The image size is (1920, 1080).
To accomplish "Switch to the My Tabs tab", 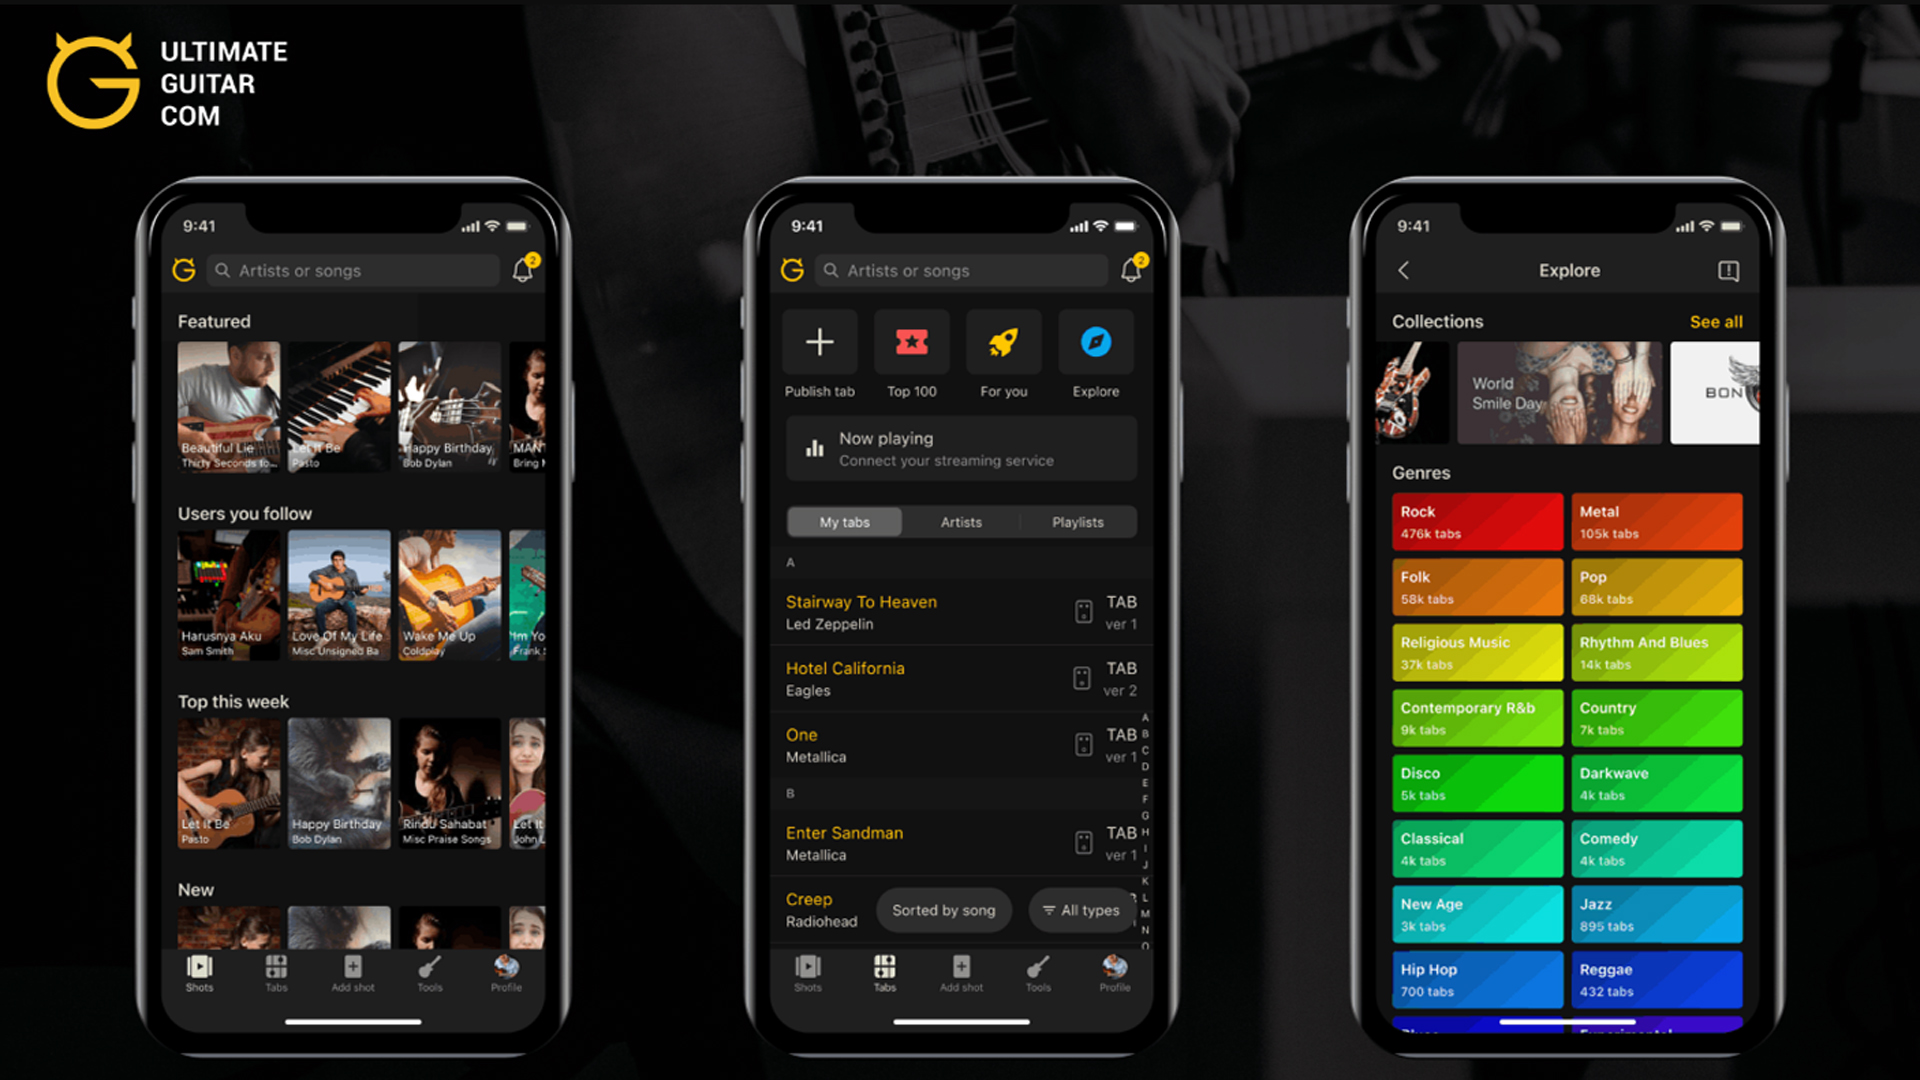I will tap(844, 521).
